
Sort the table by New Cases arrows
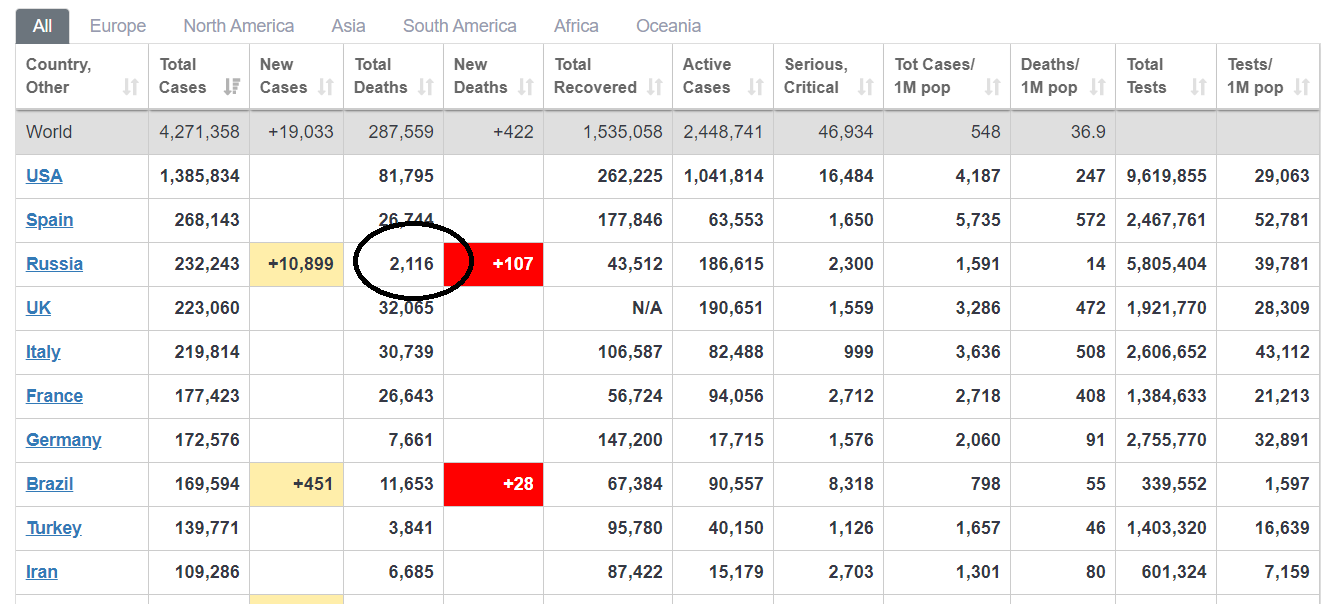pos(326,87)
